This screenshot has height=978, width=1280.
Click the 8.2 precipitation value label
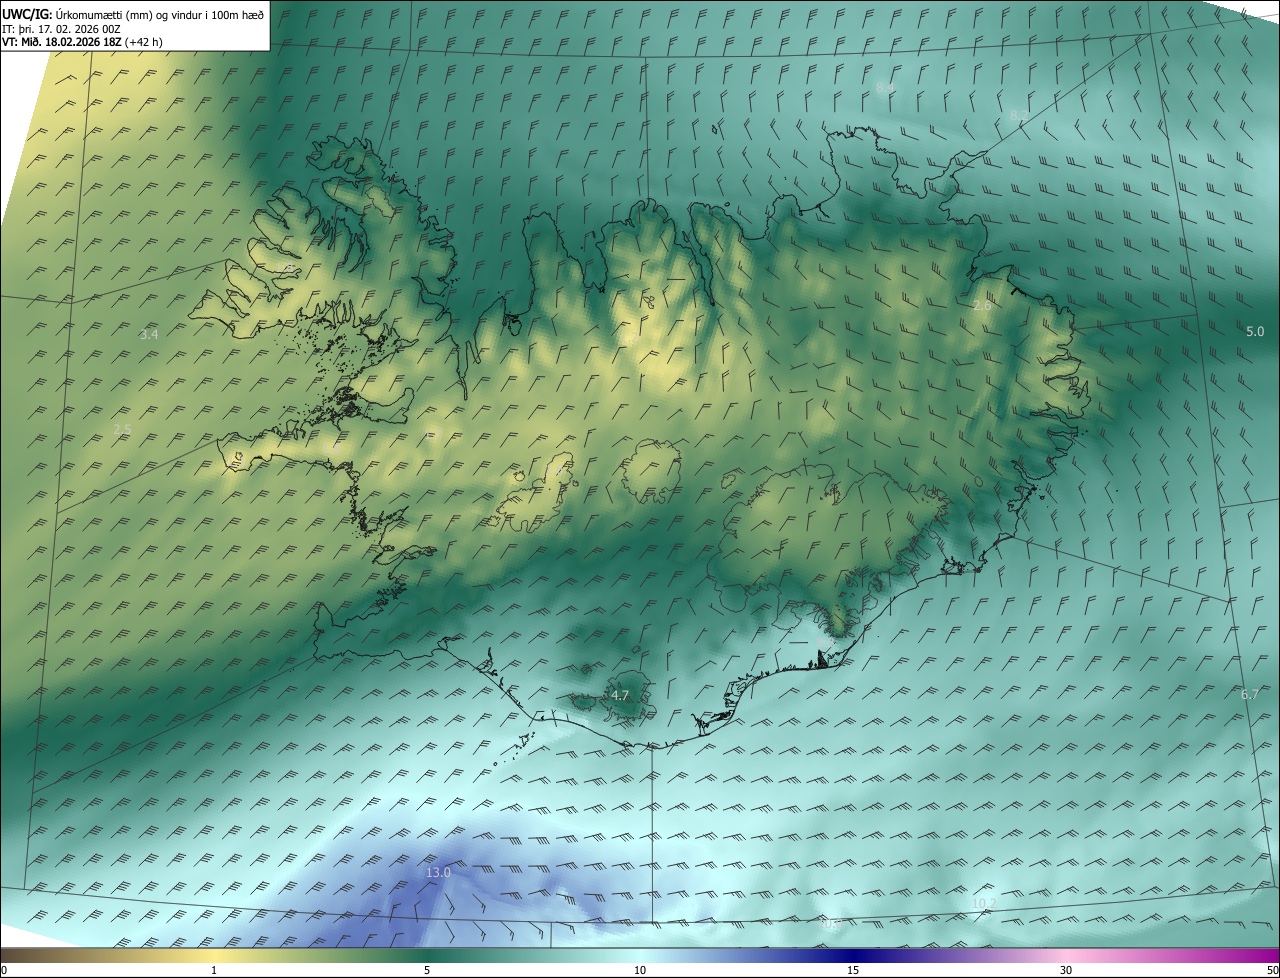click(x=1018, y=116)
